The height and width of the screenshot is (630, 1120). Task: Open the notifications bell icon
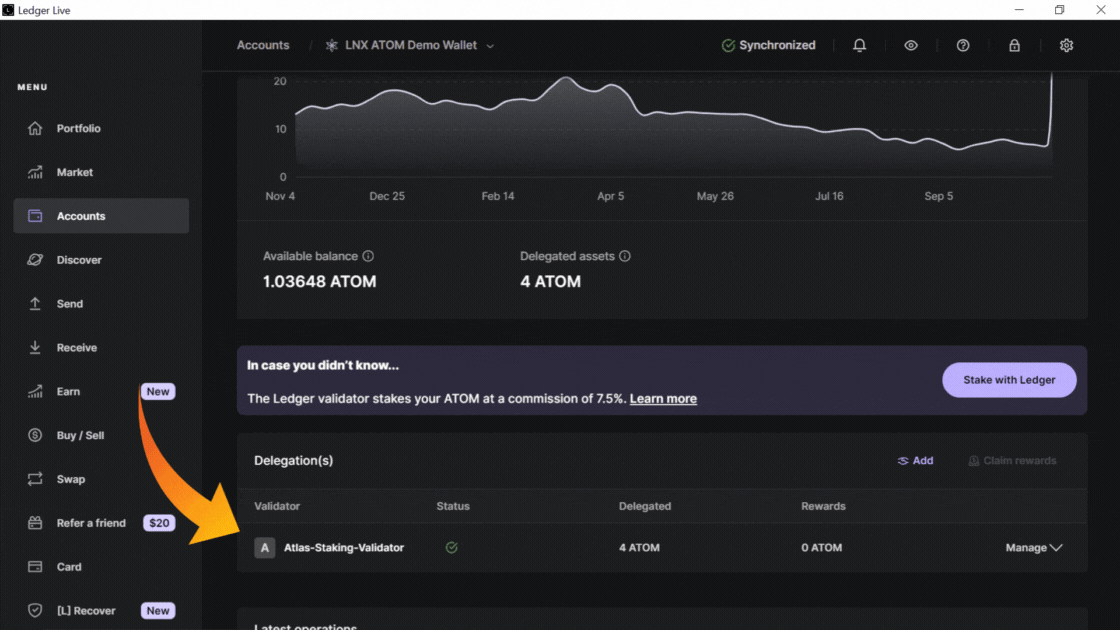[859, 46]
